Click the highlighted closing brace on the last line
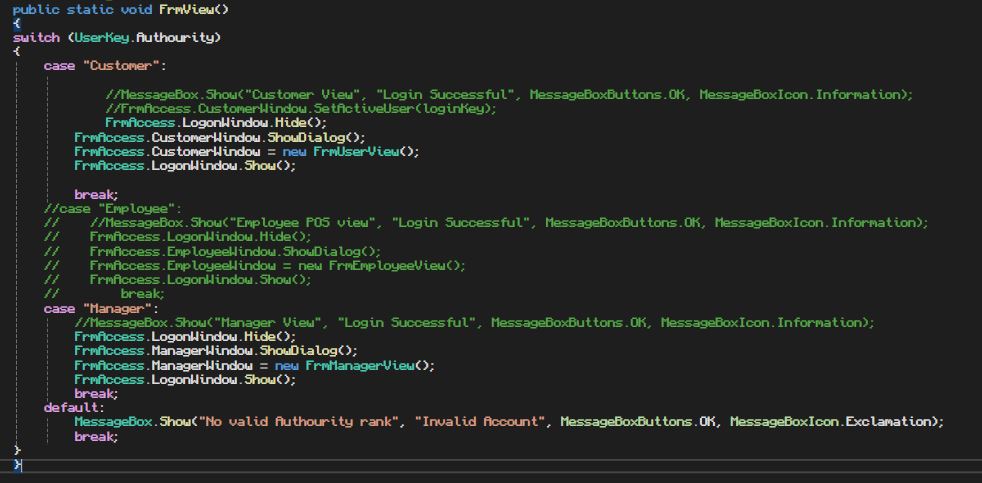The height and width of the screenshot is (483, 982). pyautogui.click(x=17, y=465)
